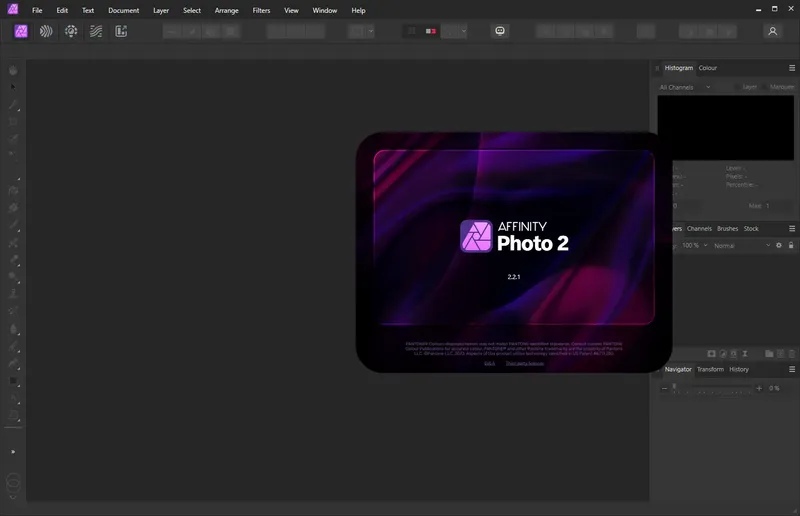This screenshot has width=800, height=516.
Task: Select the View (hand) tool
Action: pos(14,70)
